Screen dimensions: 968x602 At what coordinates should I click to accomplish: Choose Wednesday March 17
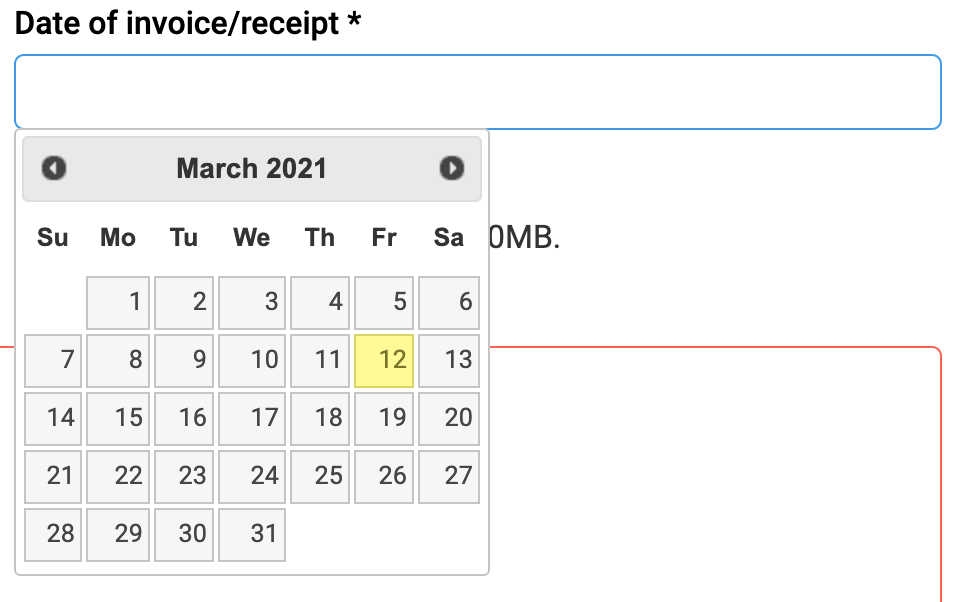pos(252,418)
